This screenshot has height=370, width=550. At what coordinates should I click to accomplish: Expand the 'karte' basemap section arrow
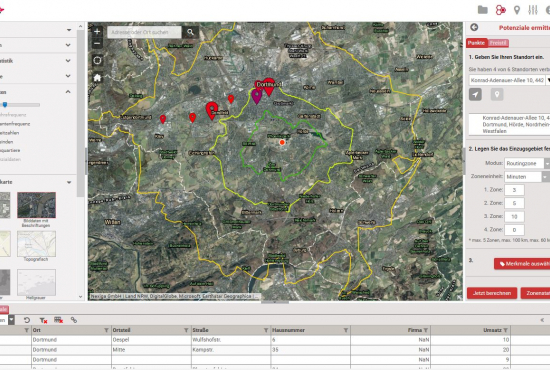click(69, 182)
